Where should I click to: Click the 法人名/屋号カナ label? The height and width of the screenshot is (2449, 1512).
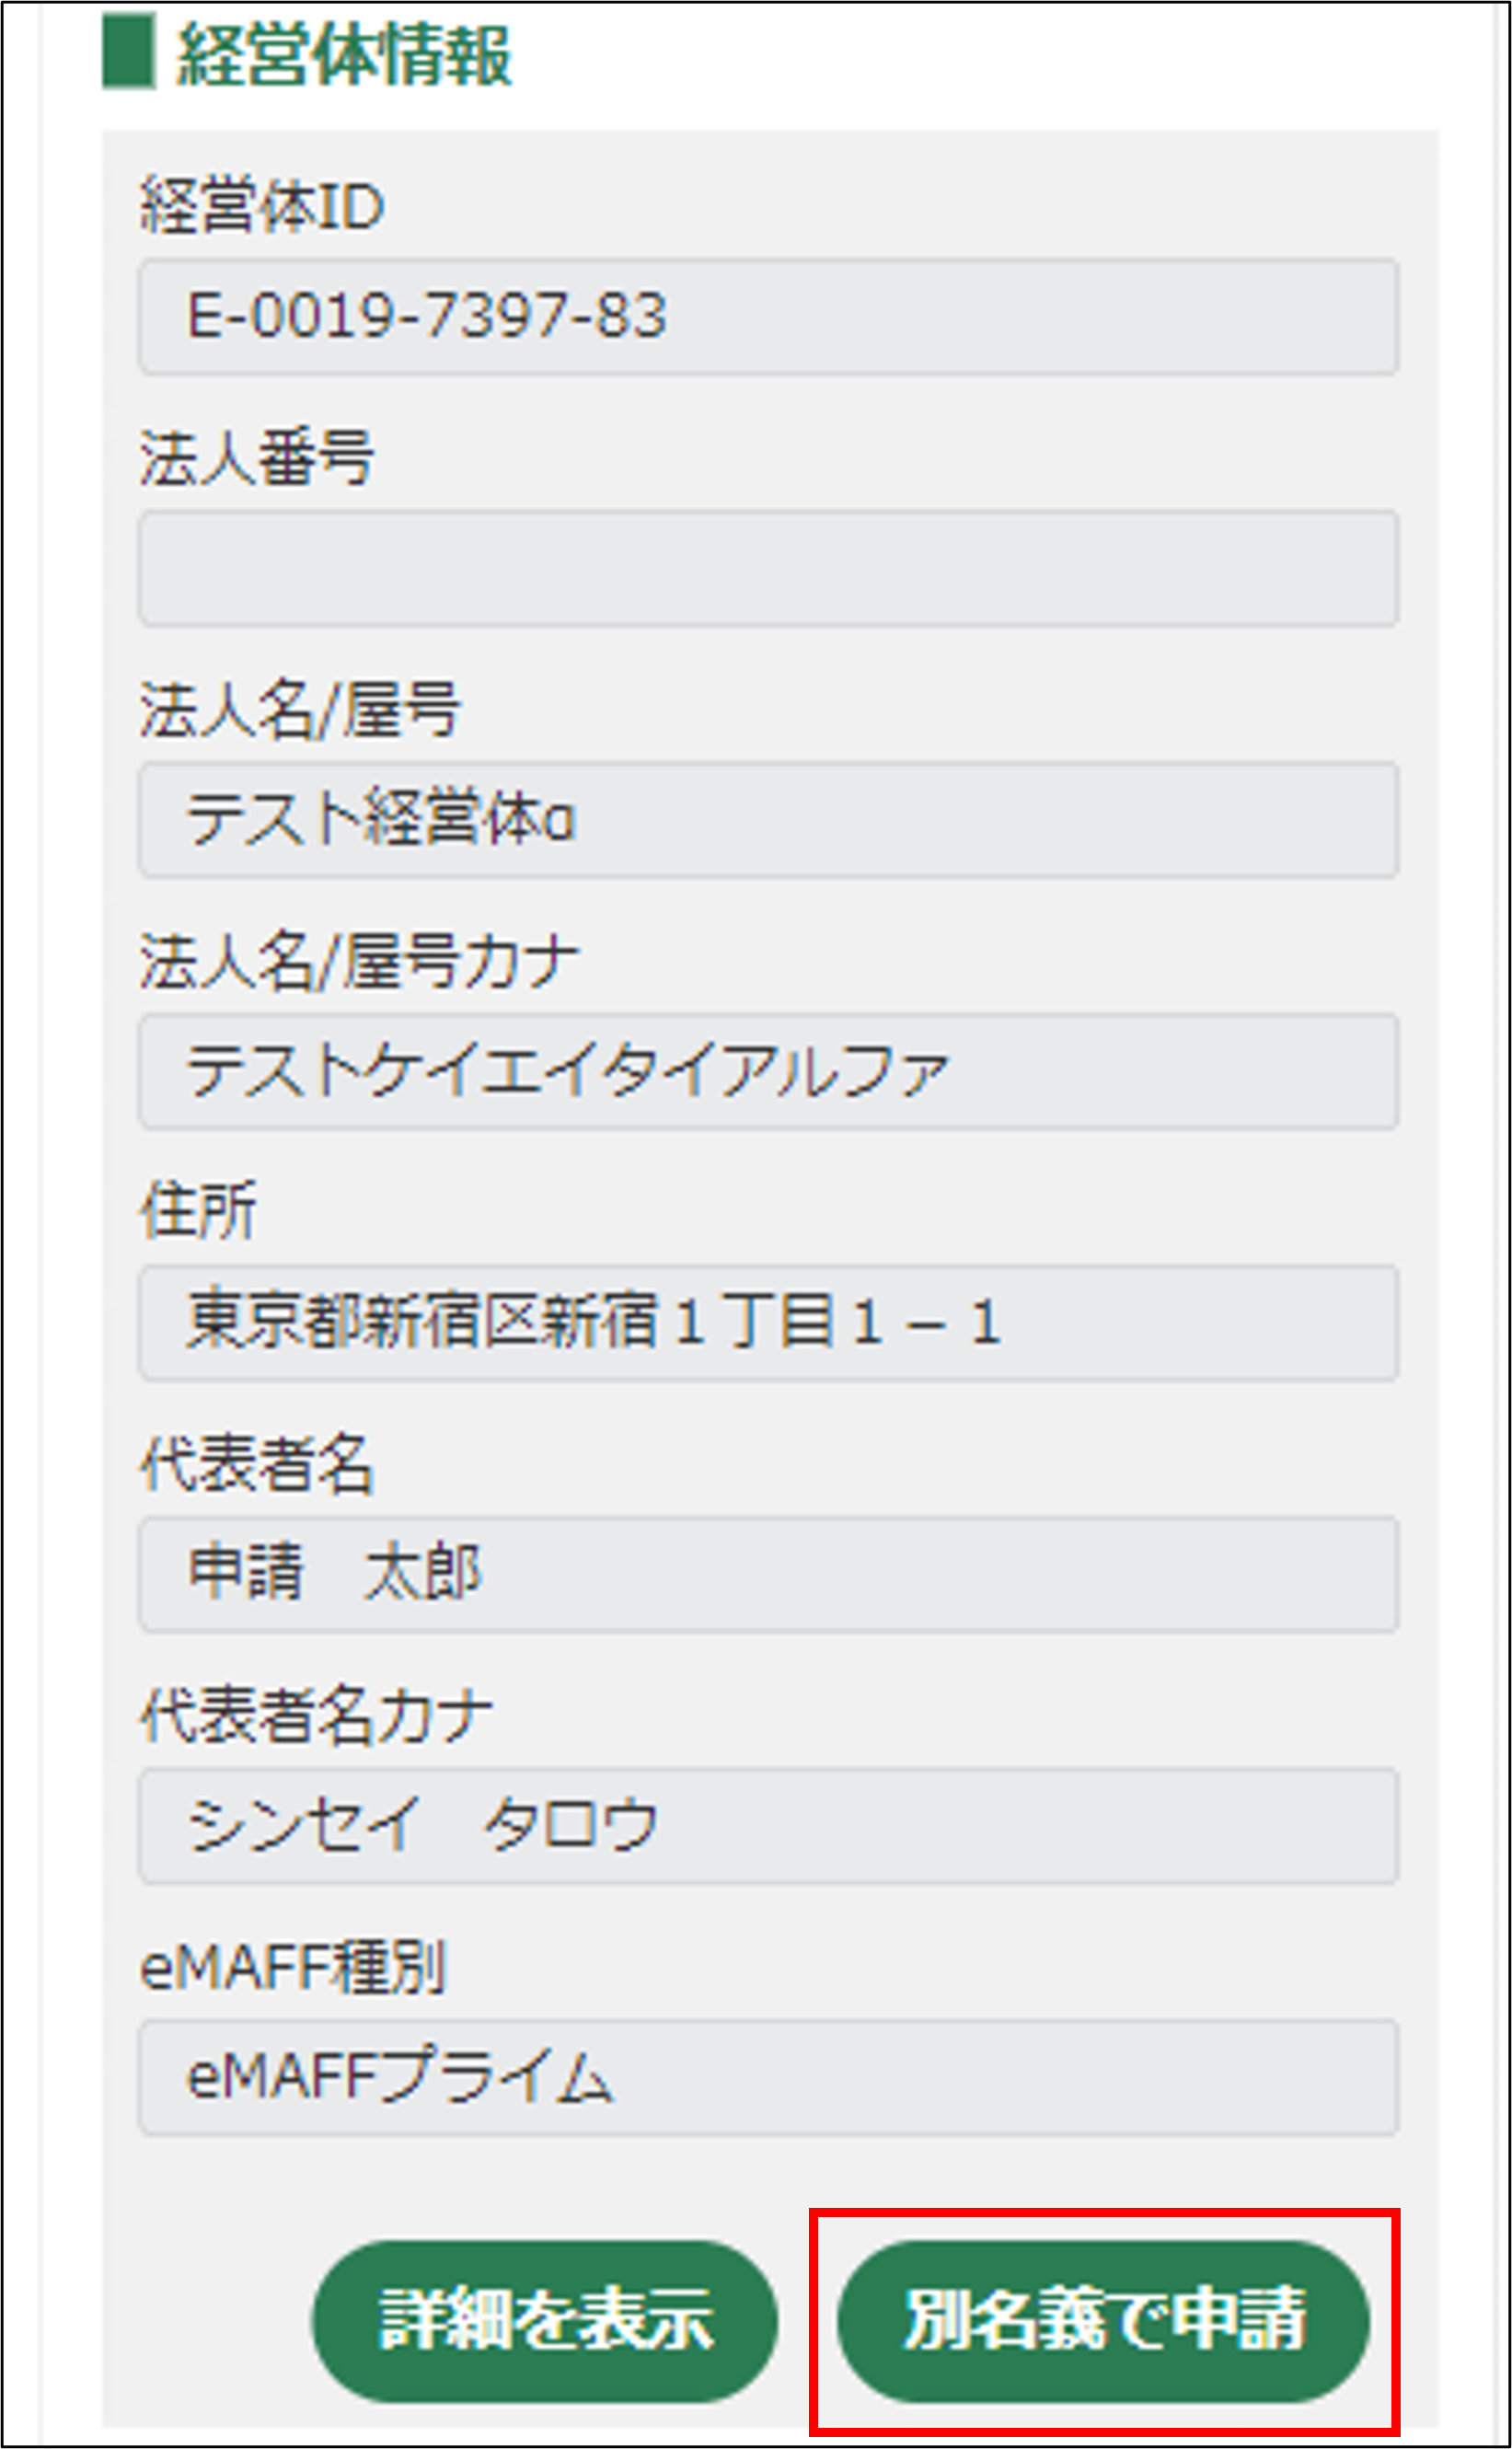(x=359, y=962)
